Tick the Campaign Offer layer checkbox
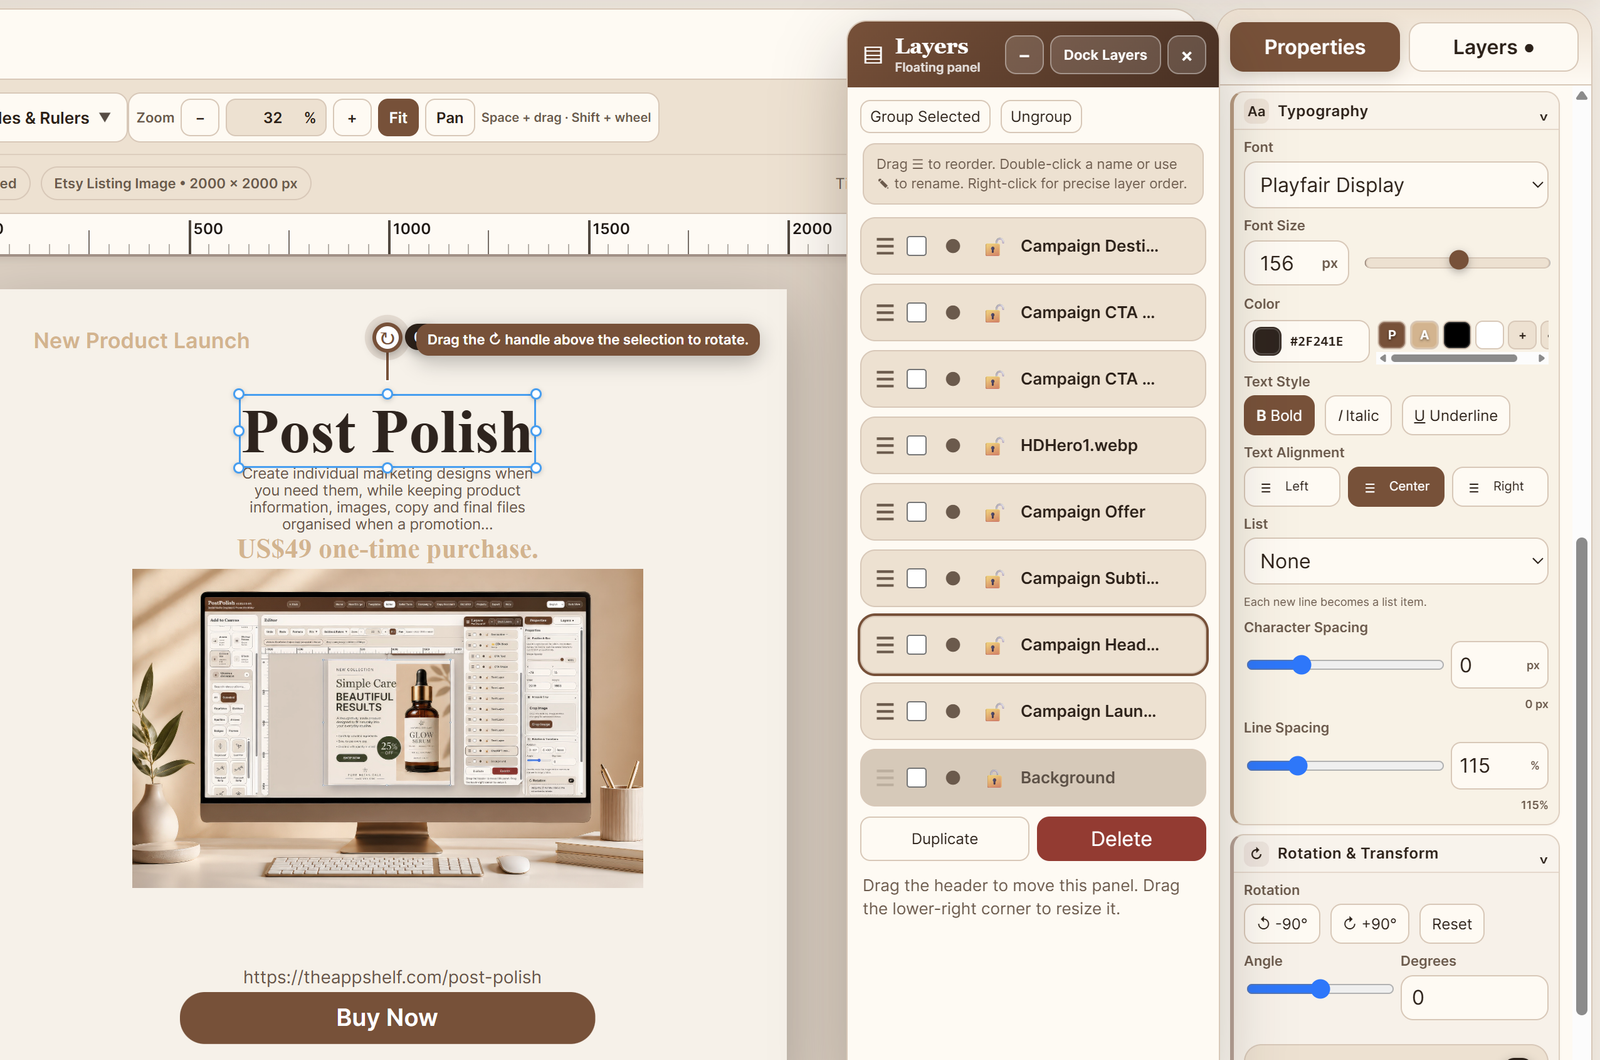The width and height of the screenshot is (1600, 1060). [917, 512]
